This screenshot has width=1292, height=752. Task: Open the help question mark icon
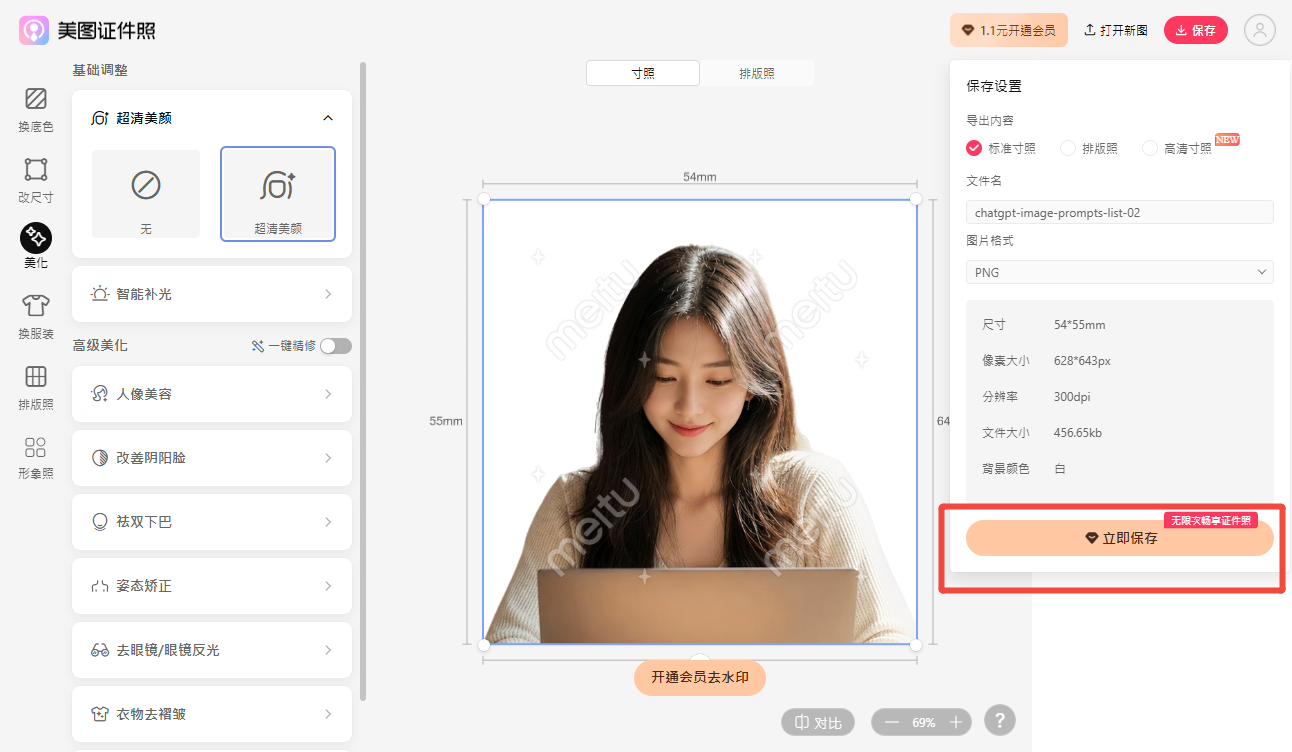click(x=1000, y=720)
